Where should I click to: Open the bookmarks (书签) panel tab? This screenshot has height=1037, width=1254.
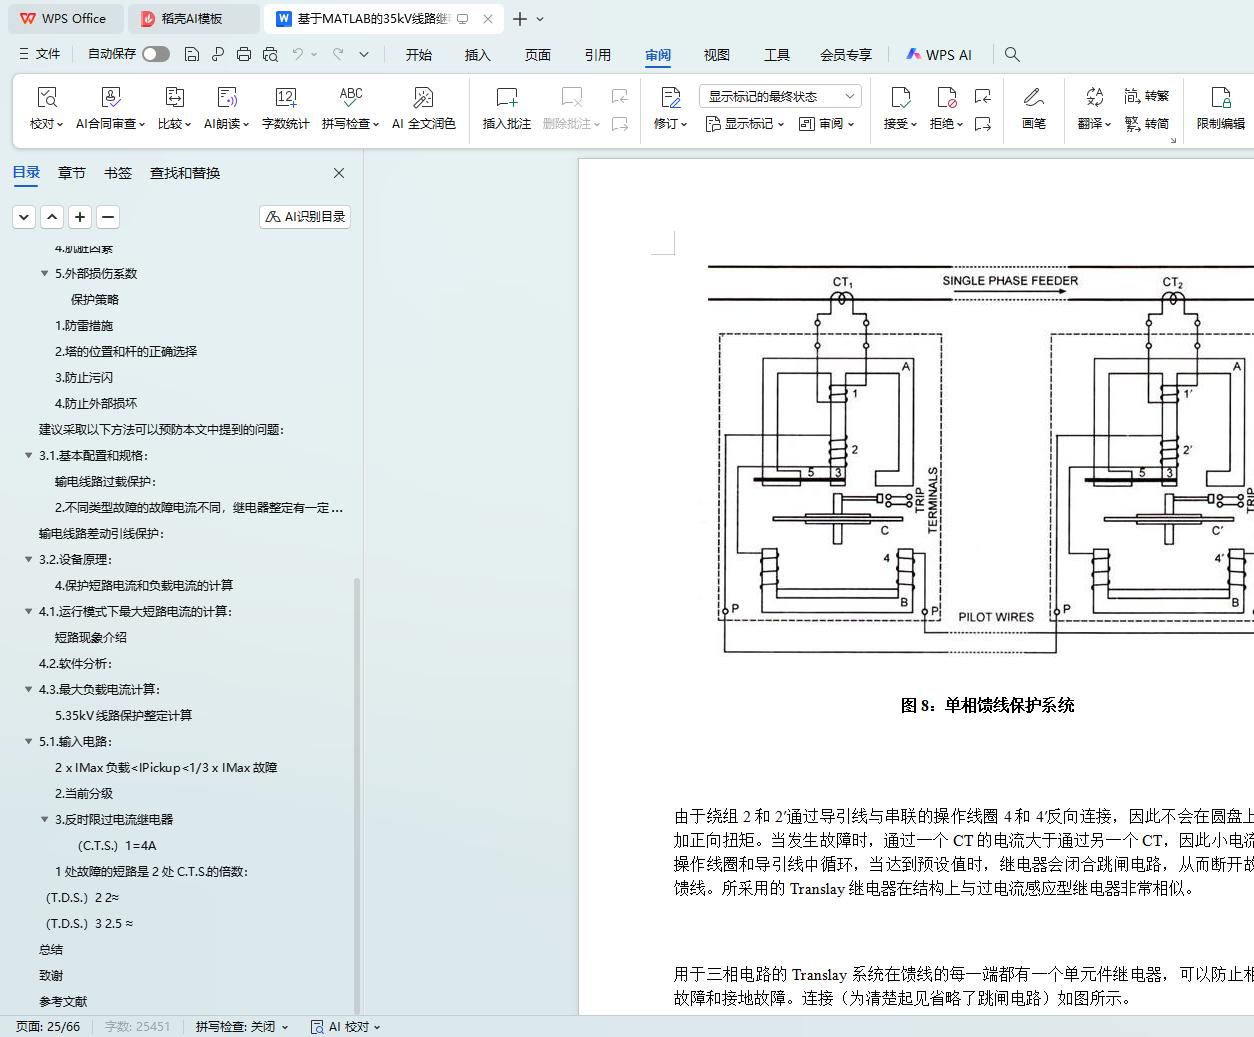pos(118,173)
